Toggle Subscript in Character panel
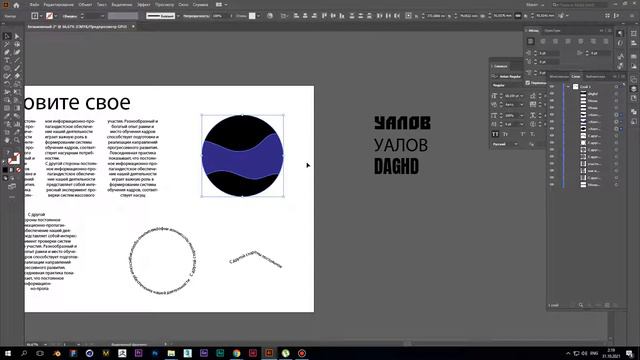Image resolution: width=640 pixels, height=360 pixels. click(532, 134)
